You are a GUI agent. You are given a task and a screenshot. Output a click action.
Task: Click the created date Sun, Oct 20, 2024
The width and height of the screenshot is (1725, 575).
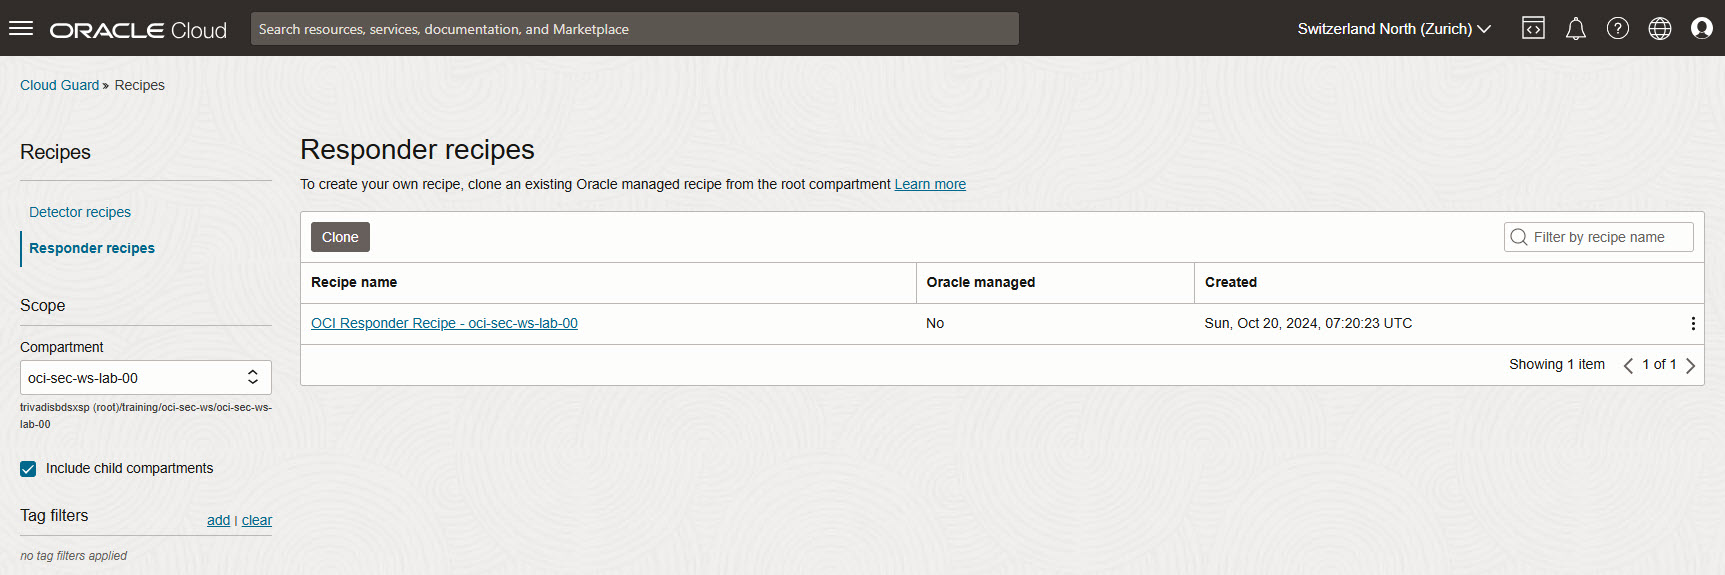pos(1308,323)
